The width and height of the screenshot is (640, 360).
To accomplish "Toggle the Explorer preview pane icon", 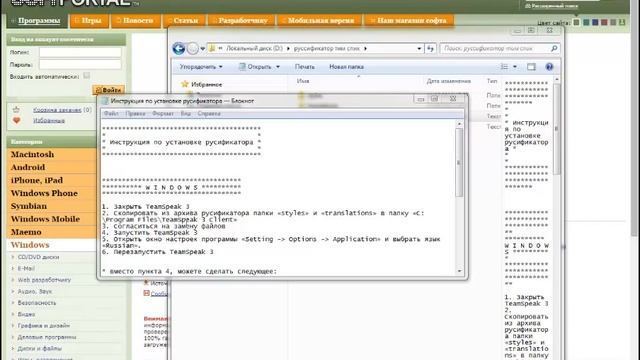I will click(x=531, y=67).
